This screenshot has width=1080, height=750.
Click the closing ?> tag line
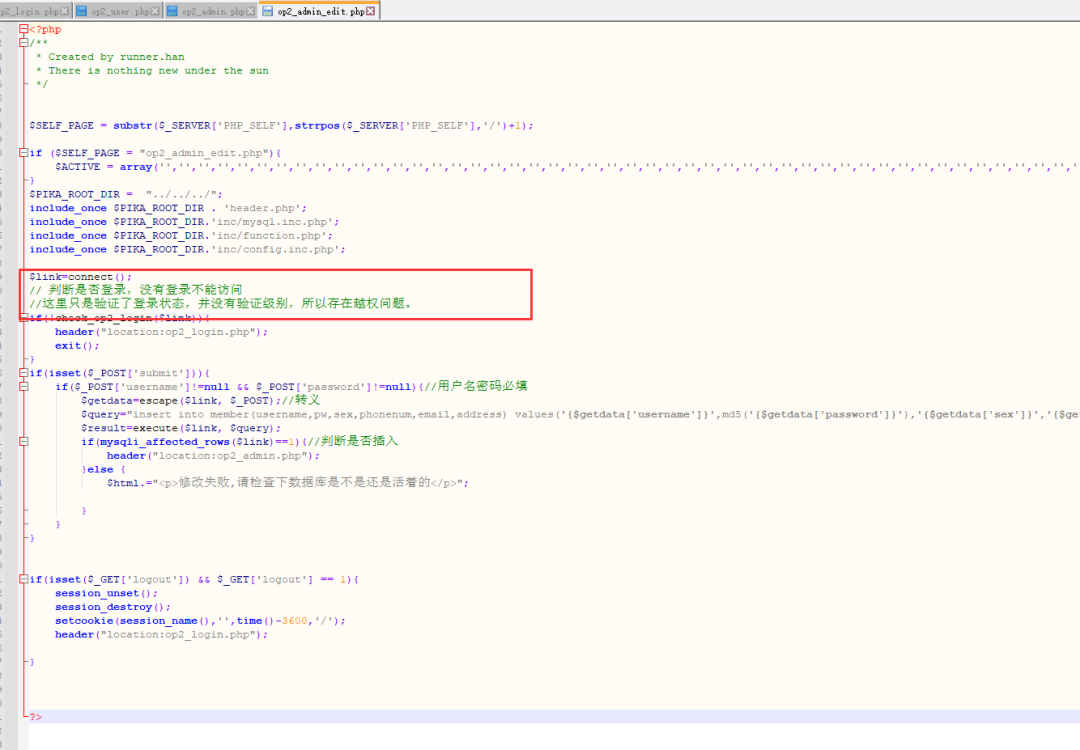pyautogui.click(x=36, y=717)
